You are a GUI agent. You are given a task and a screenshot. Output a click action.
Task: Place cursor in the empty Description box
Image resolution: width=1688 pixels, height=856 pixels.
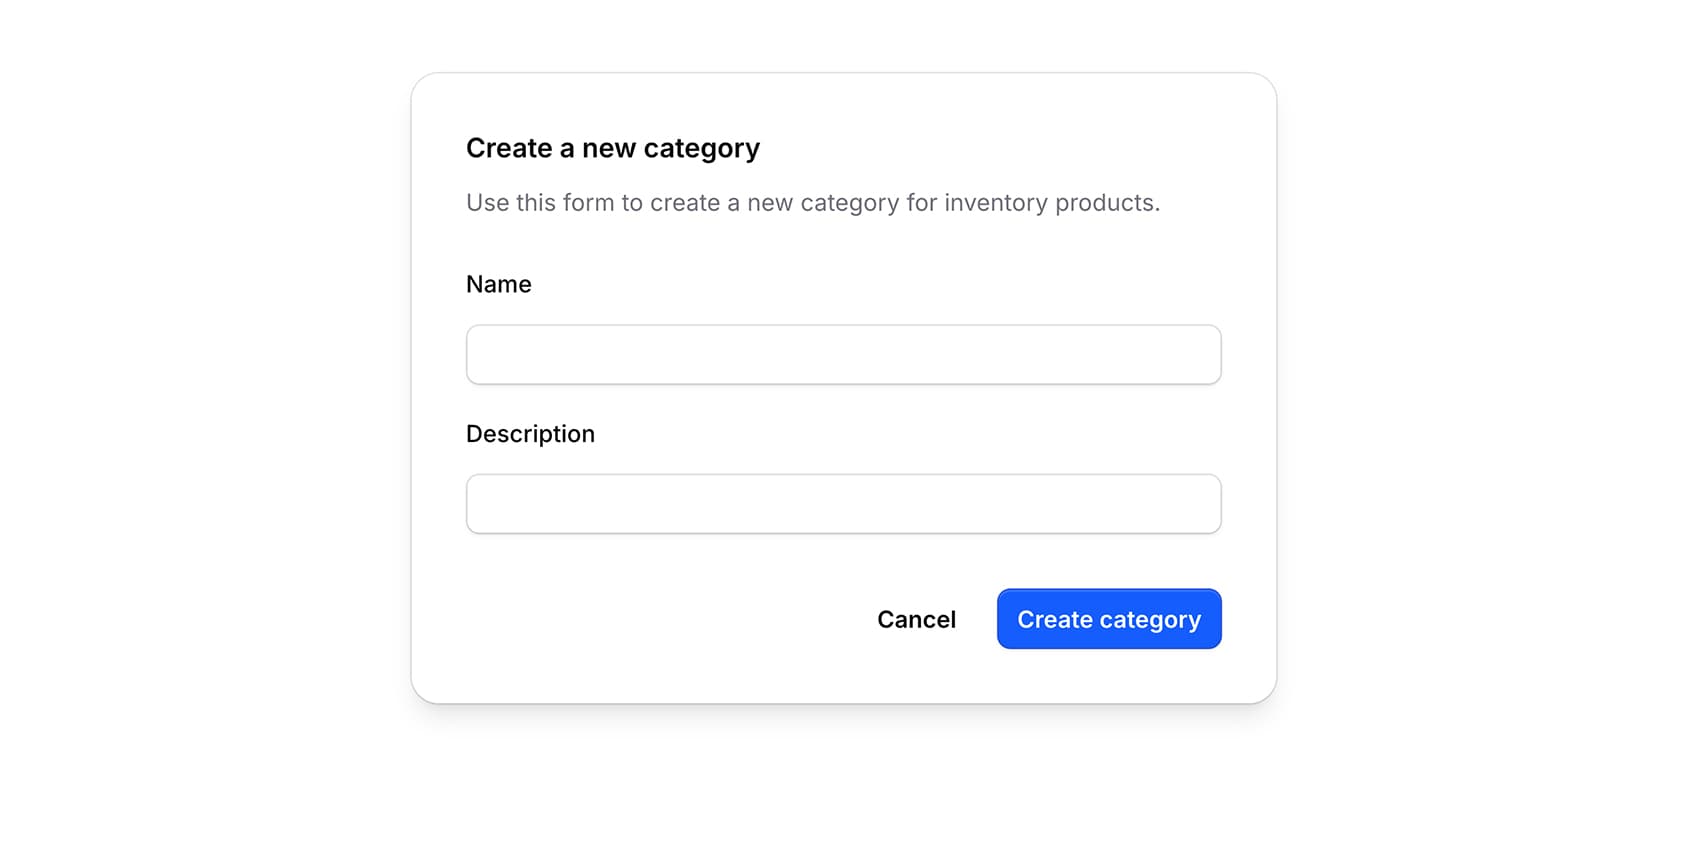[843, 504]
